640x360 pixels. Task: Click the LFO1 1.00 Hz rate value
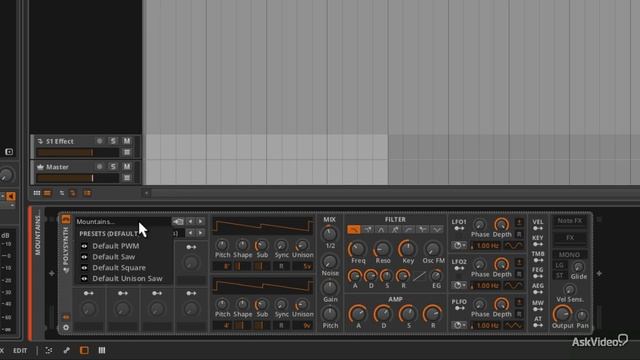(x=487, y=246)
